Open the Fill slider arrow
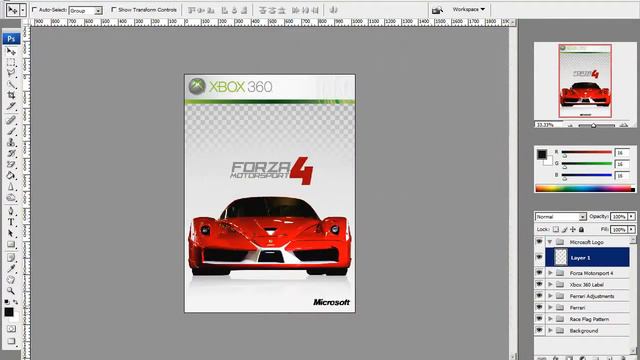The height and width of the screenshot is (360, 640). [631, 229]
